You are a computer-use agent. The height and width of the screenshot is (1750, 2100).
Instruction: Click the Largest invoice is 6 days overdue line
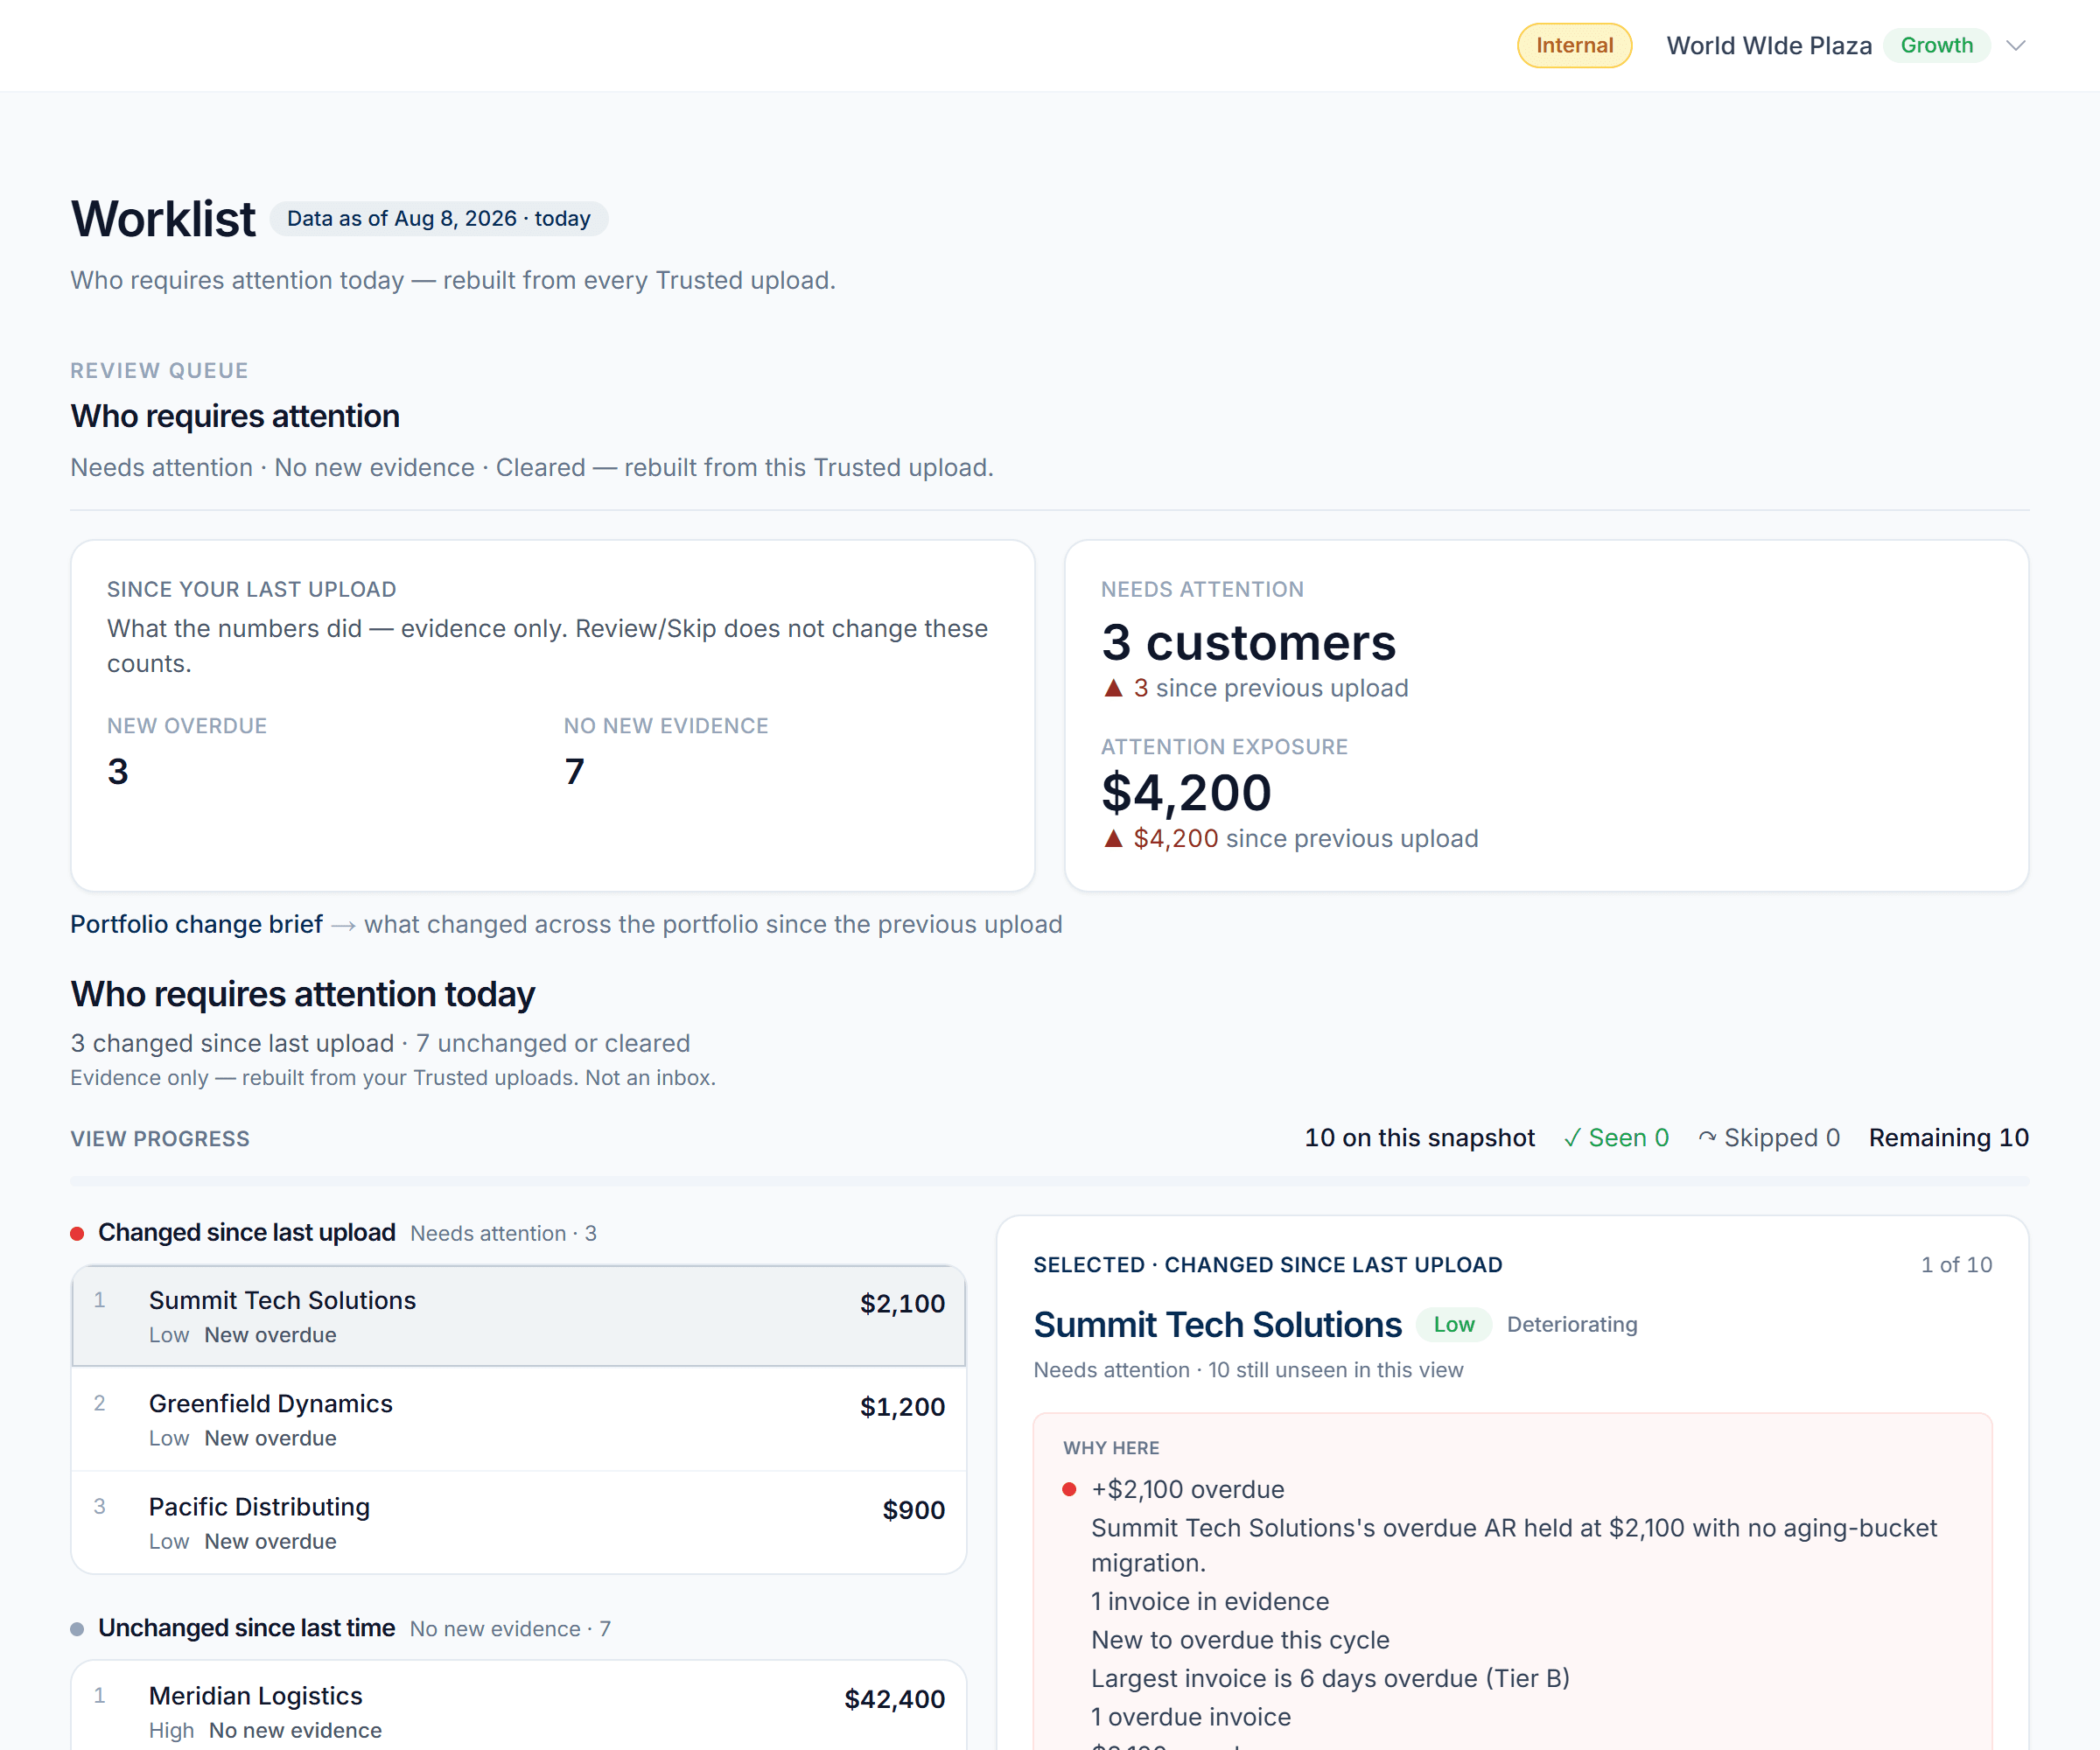click(1330, 1678)
